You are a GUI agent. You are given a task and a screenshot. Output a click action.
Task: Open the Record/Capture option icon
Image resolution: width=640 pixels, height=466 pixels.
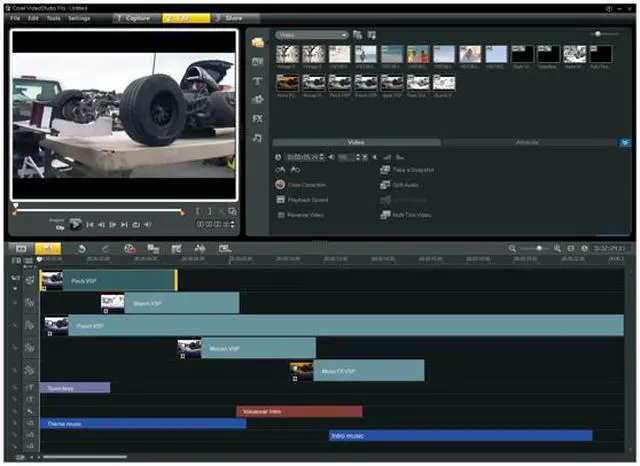tap(130, 249)
